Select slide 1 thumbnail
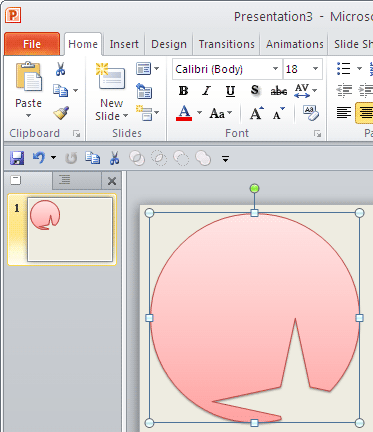373x432 pixels. click(70, 229)
